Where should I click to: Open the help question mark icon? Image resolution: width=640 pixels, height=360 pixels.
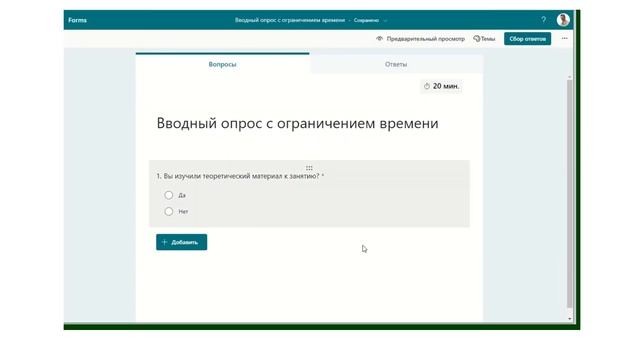[543, 20]
